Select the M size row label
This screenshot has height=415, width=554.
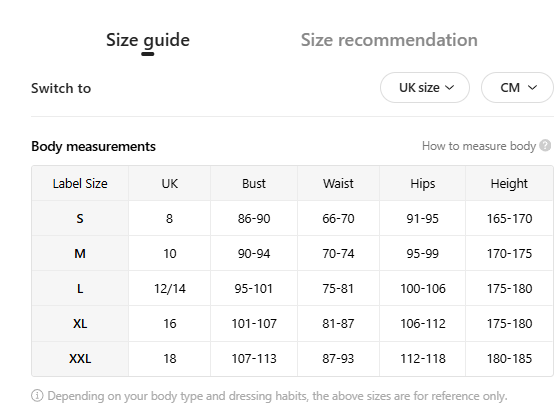(x=80, y=253)
